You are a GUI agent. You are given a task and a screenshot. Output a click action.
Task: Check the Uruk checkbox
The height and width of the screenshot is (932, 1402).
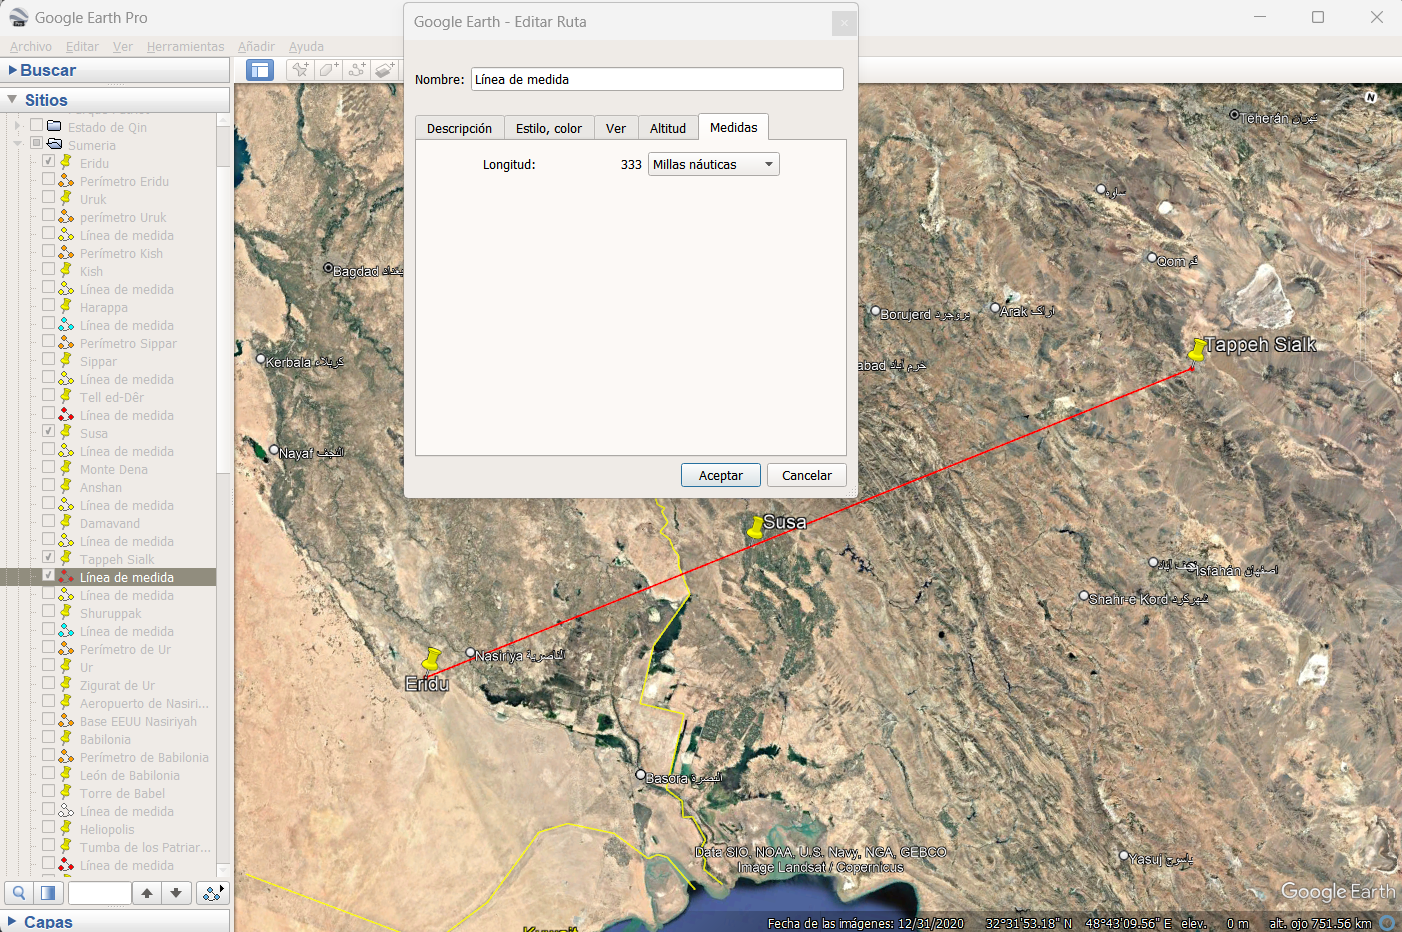tap(48, 197)
